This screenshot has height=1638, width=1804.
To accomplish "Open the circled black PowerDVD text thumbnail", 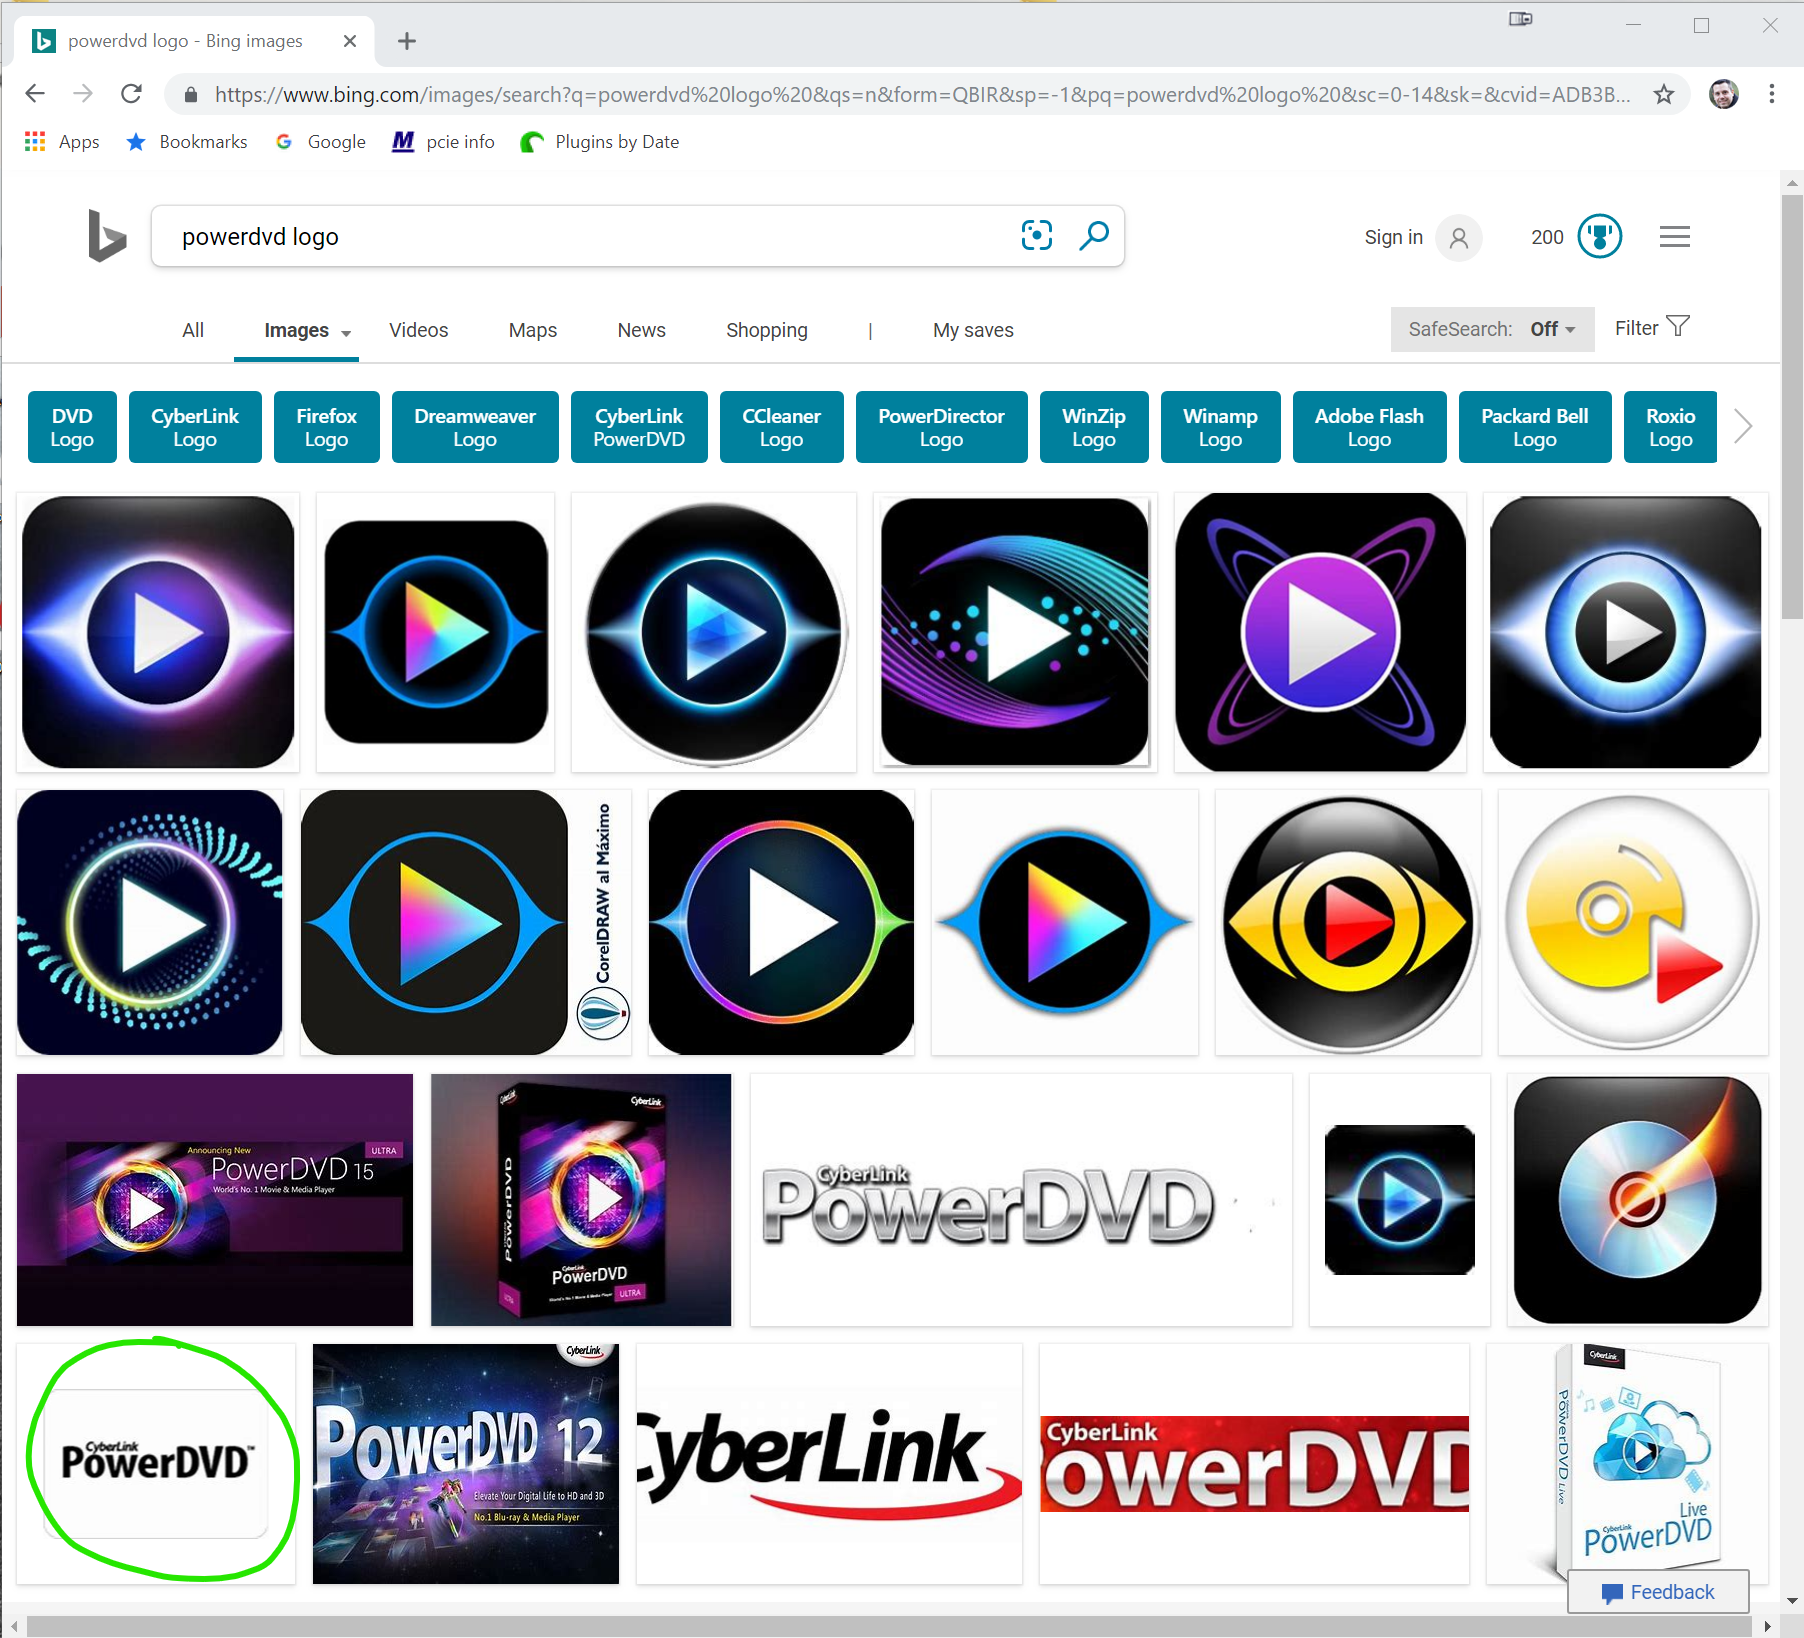I will (156, 1464).
